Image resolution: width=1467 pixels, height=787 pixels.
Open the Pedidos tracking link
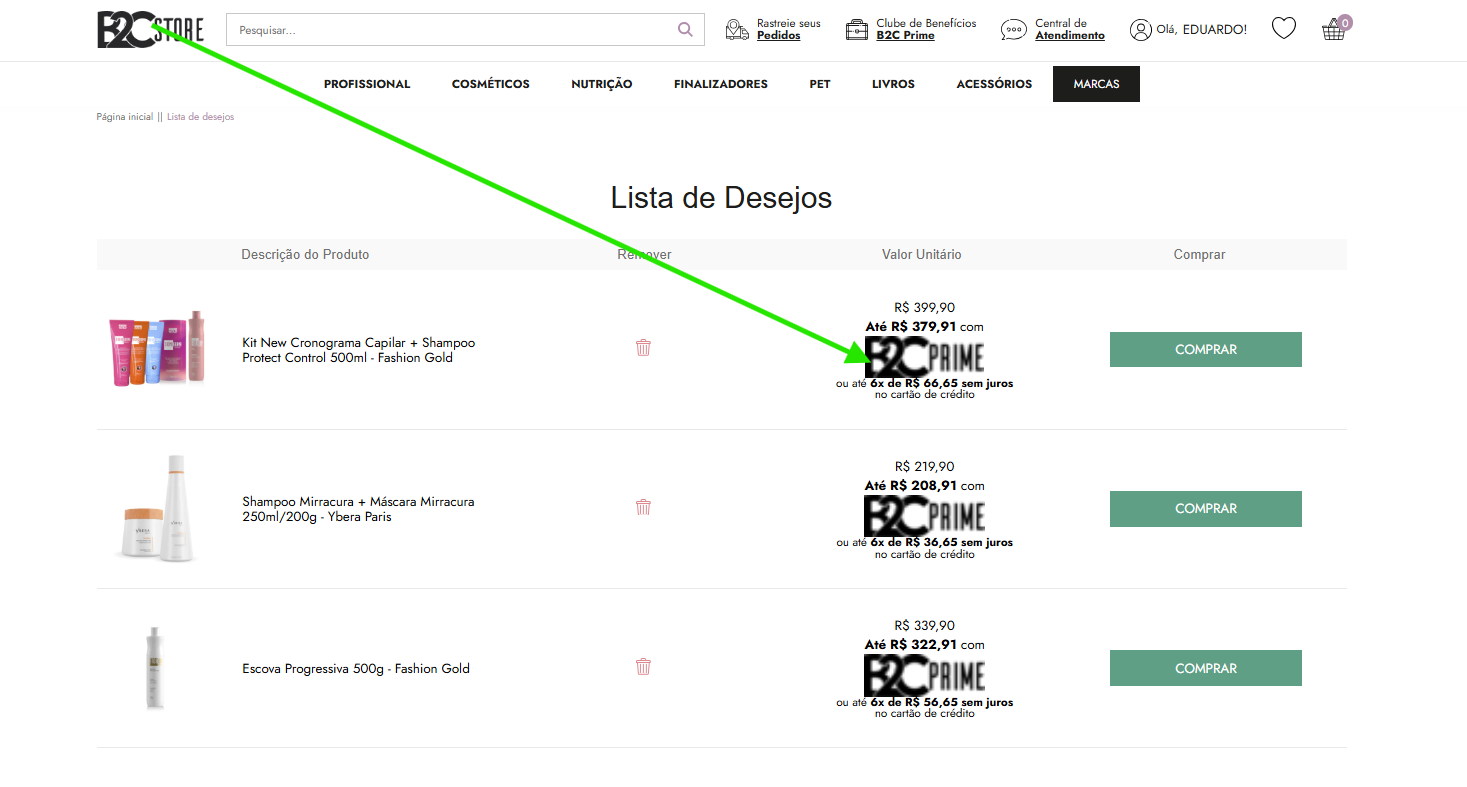[x=778, y=35]
